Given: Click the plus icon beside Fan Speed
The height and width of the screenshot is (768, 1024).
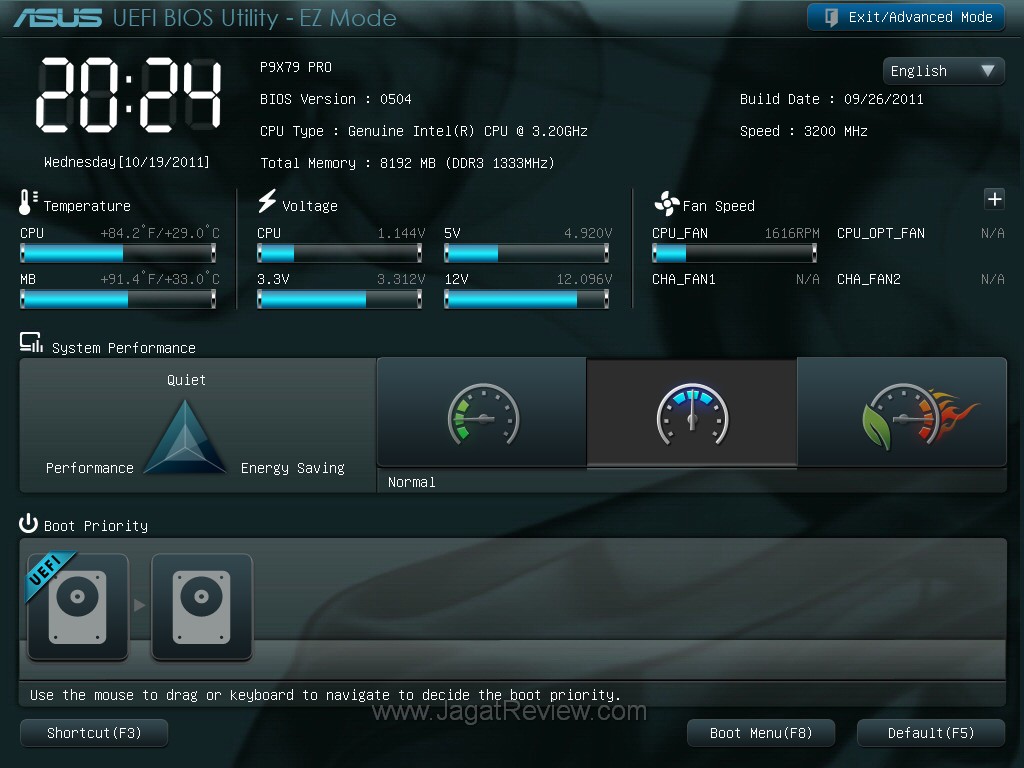Looking at the screenshot, I should tap(994, 199).
